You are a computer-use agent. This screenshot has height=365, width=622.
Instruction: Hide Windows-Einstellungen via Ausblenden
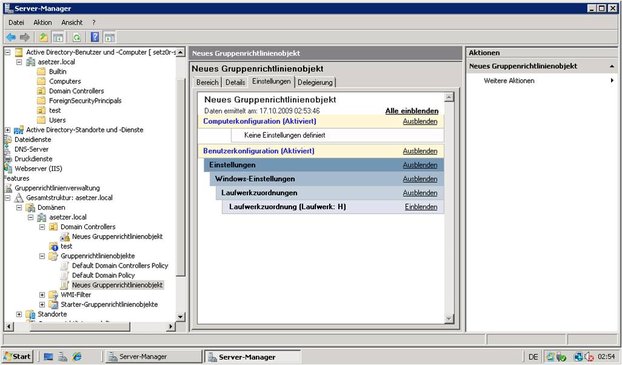click(420, 179)
